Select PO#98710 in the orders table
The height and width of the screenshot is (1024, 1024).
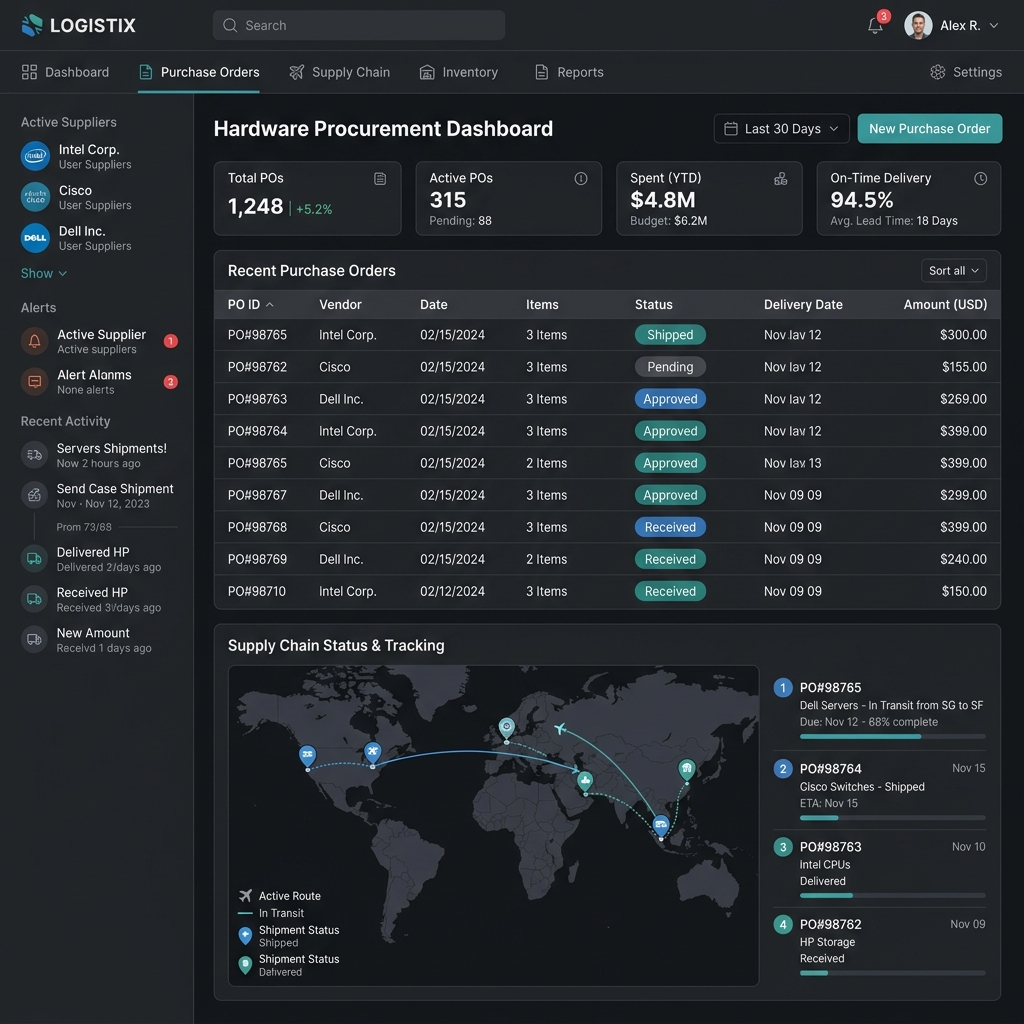coord(607,590)
